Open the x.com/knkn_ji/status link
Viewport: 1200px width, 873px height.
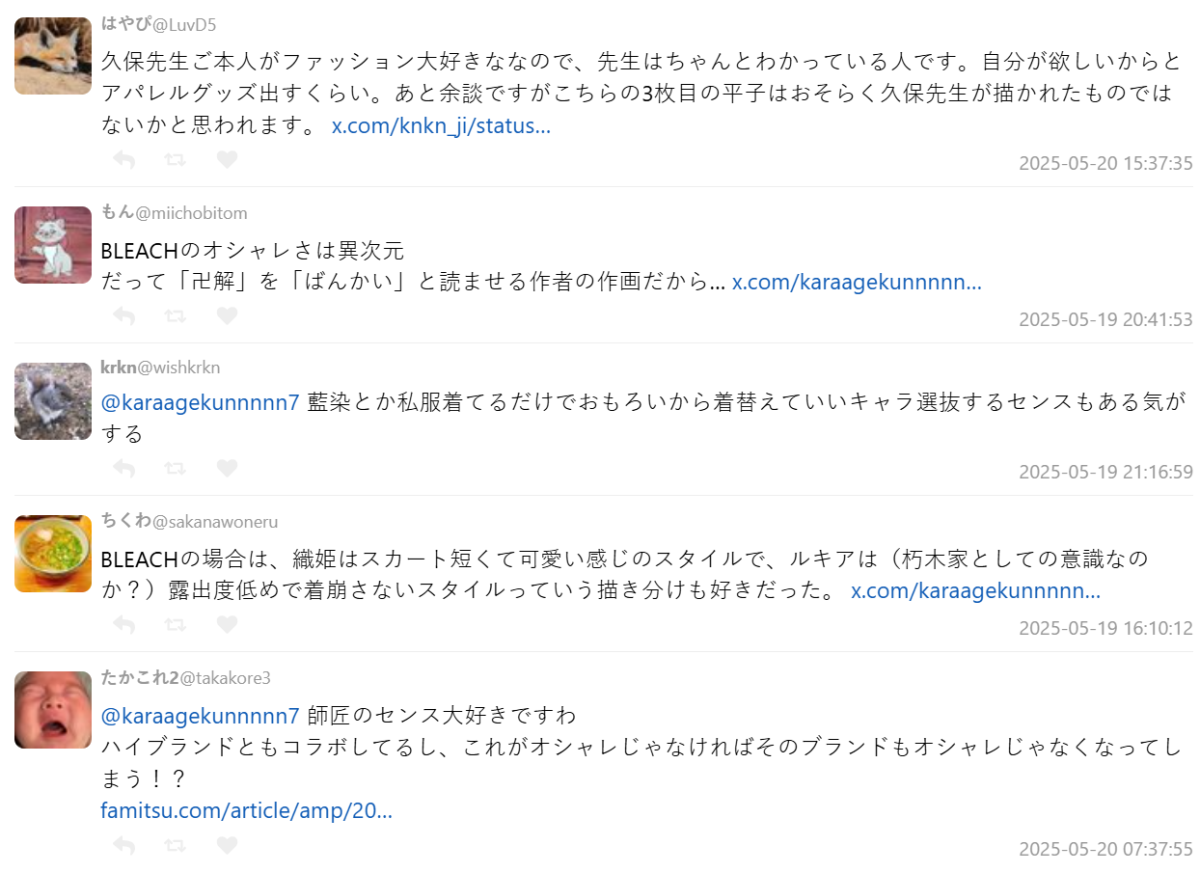tap(441, 127)
